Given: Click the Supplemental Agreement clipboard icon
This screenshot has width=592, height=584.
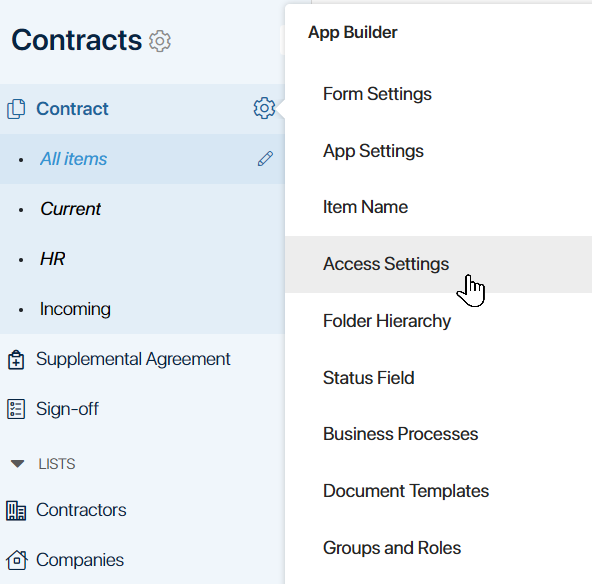Looking at the screenshot, I should click(16, 359).
